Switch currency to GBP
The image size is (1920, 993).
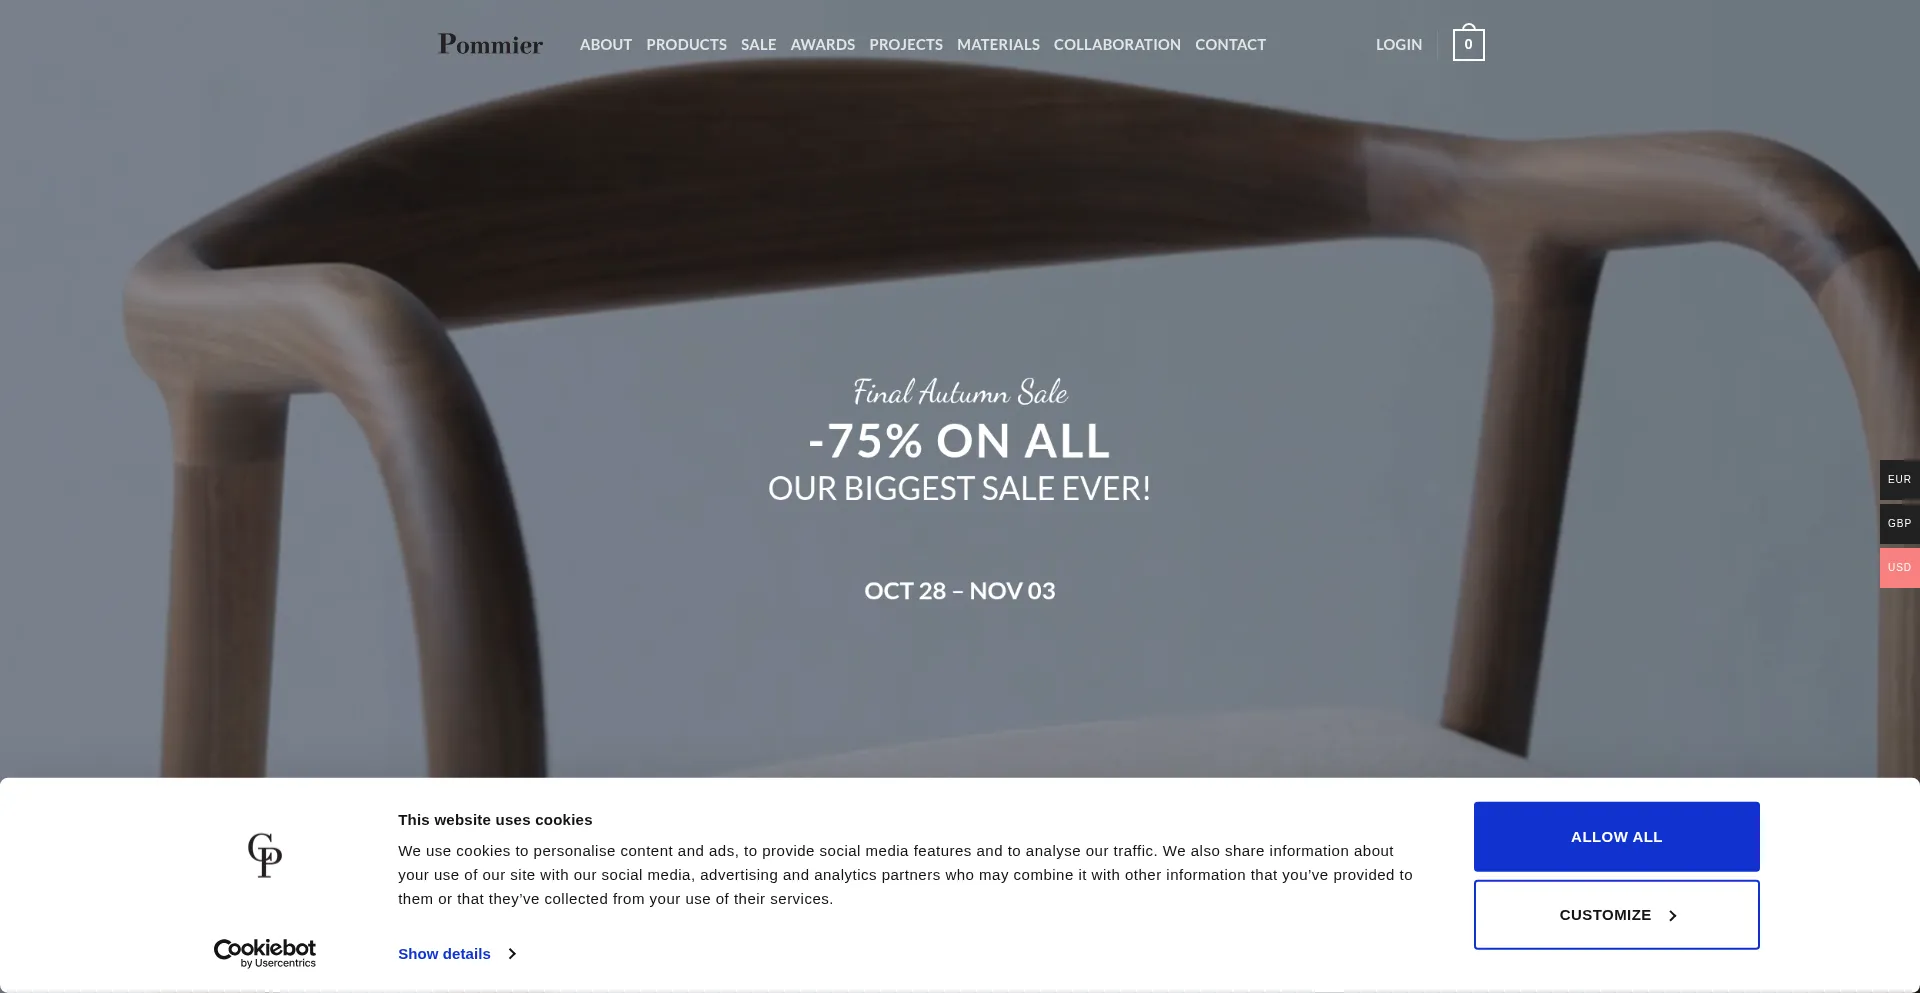click(1899, 524)
